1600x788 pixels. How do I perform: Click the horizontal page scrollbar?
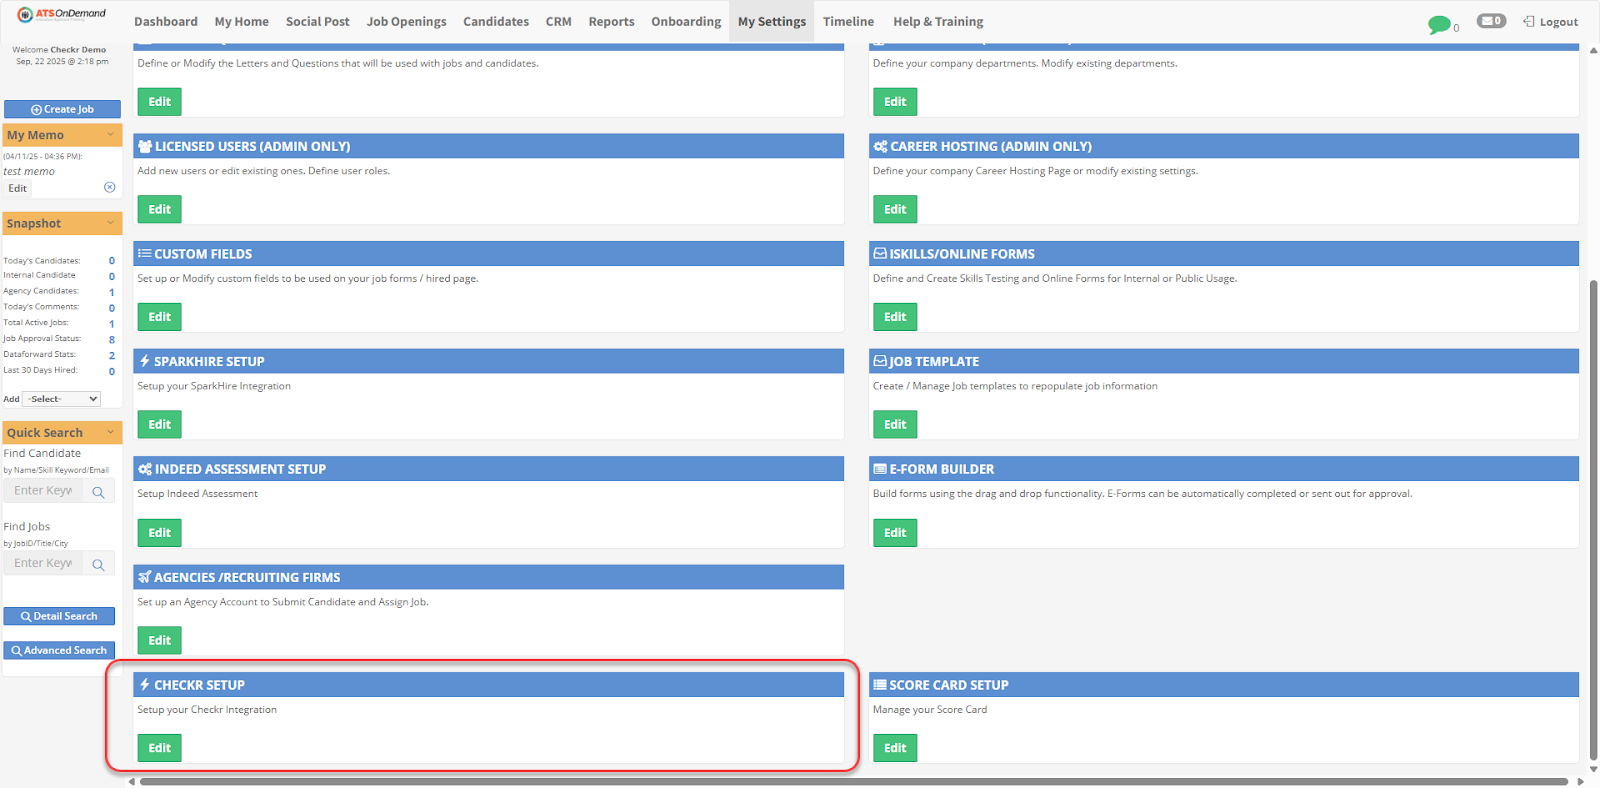click(853, 782)
